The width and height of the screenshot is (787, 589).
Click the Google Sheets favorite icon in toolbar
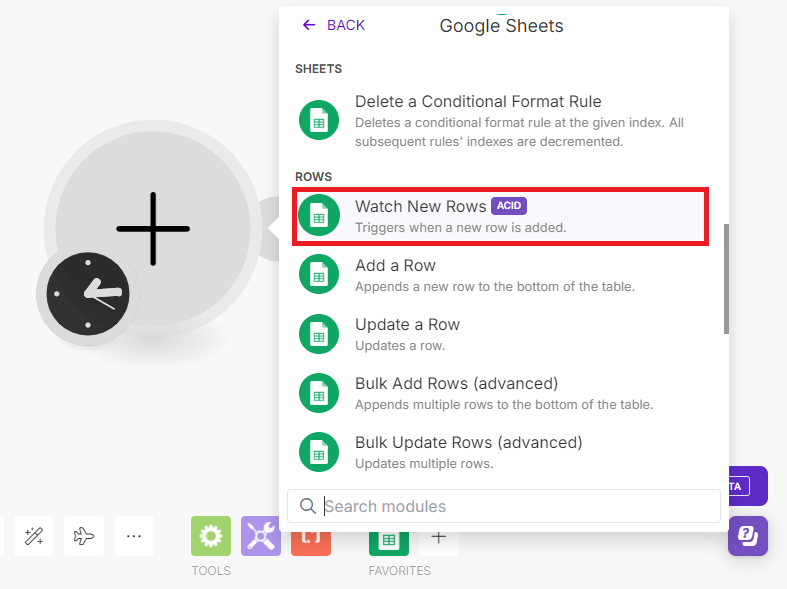(389, 543)
